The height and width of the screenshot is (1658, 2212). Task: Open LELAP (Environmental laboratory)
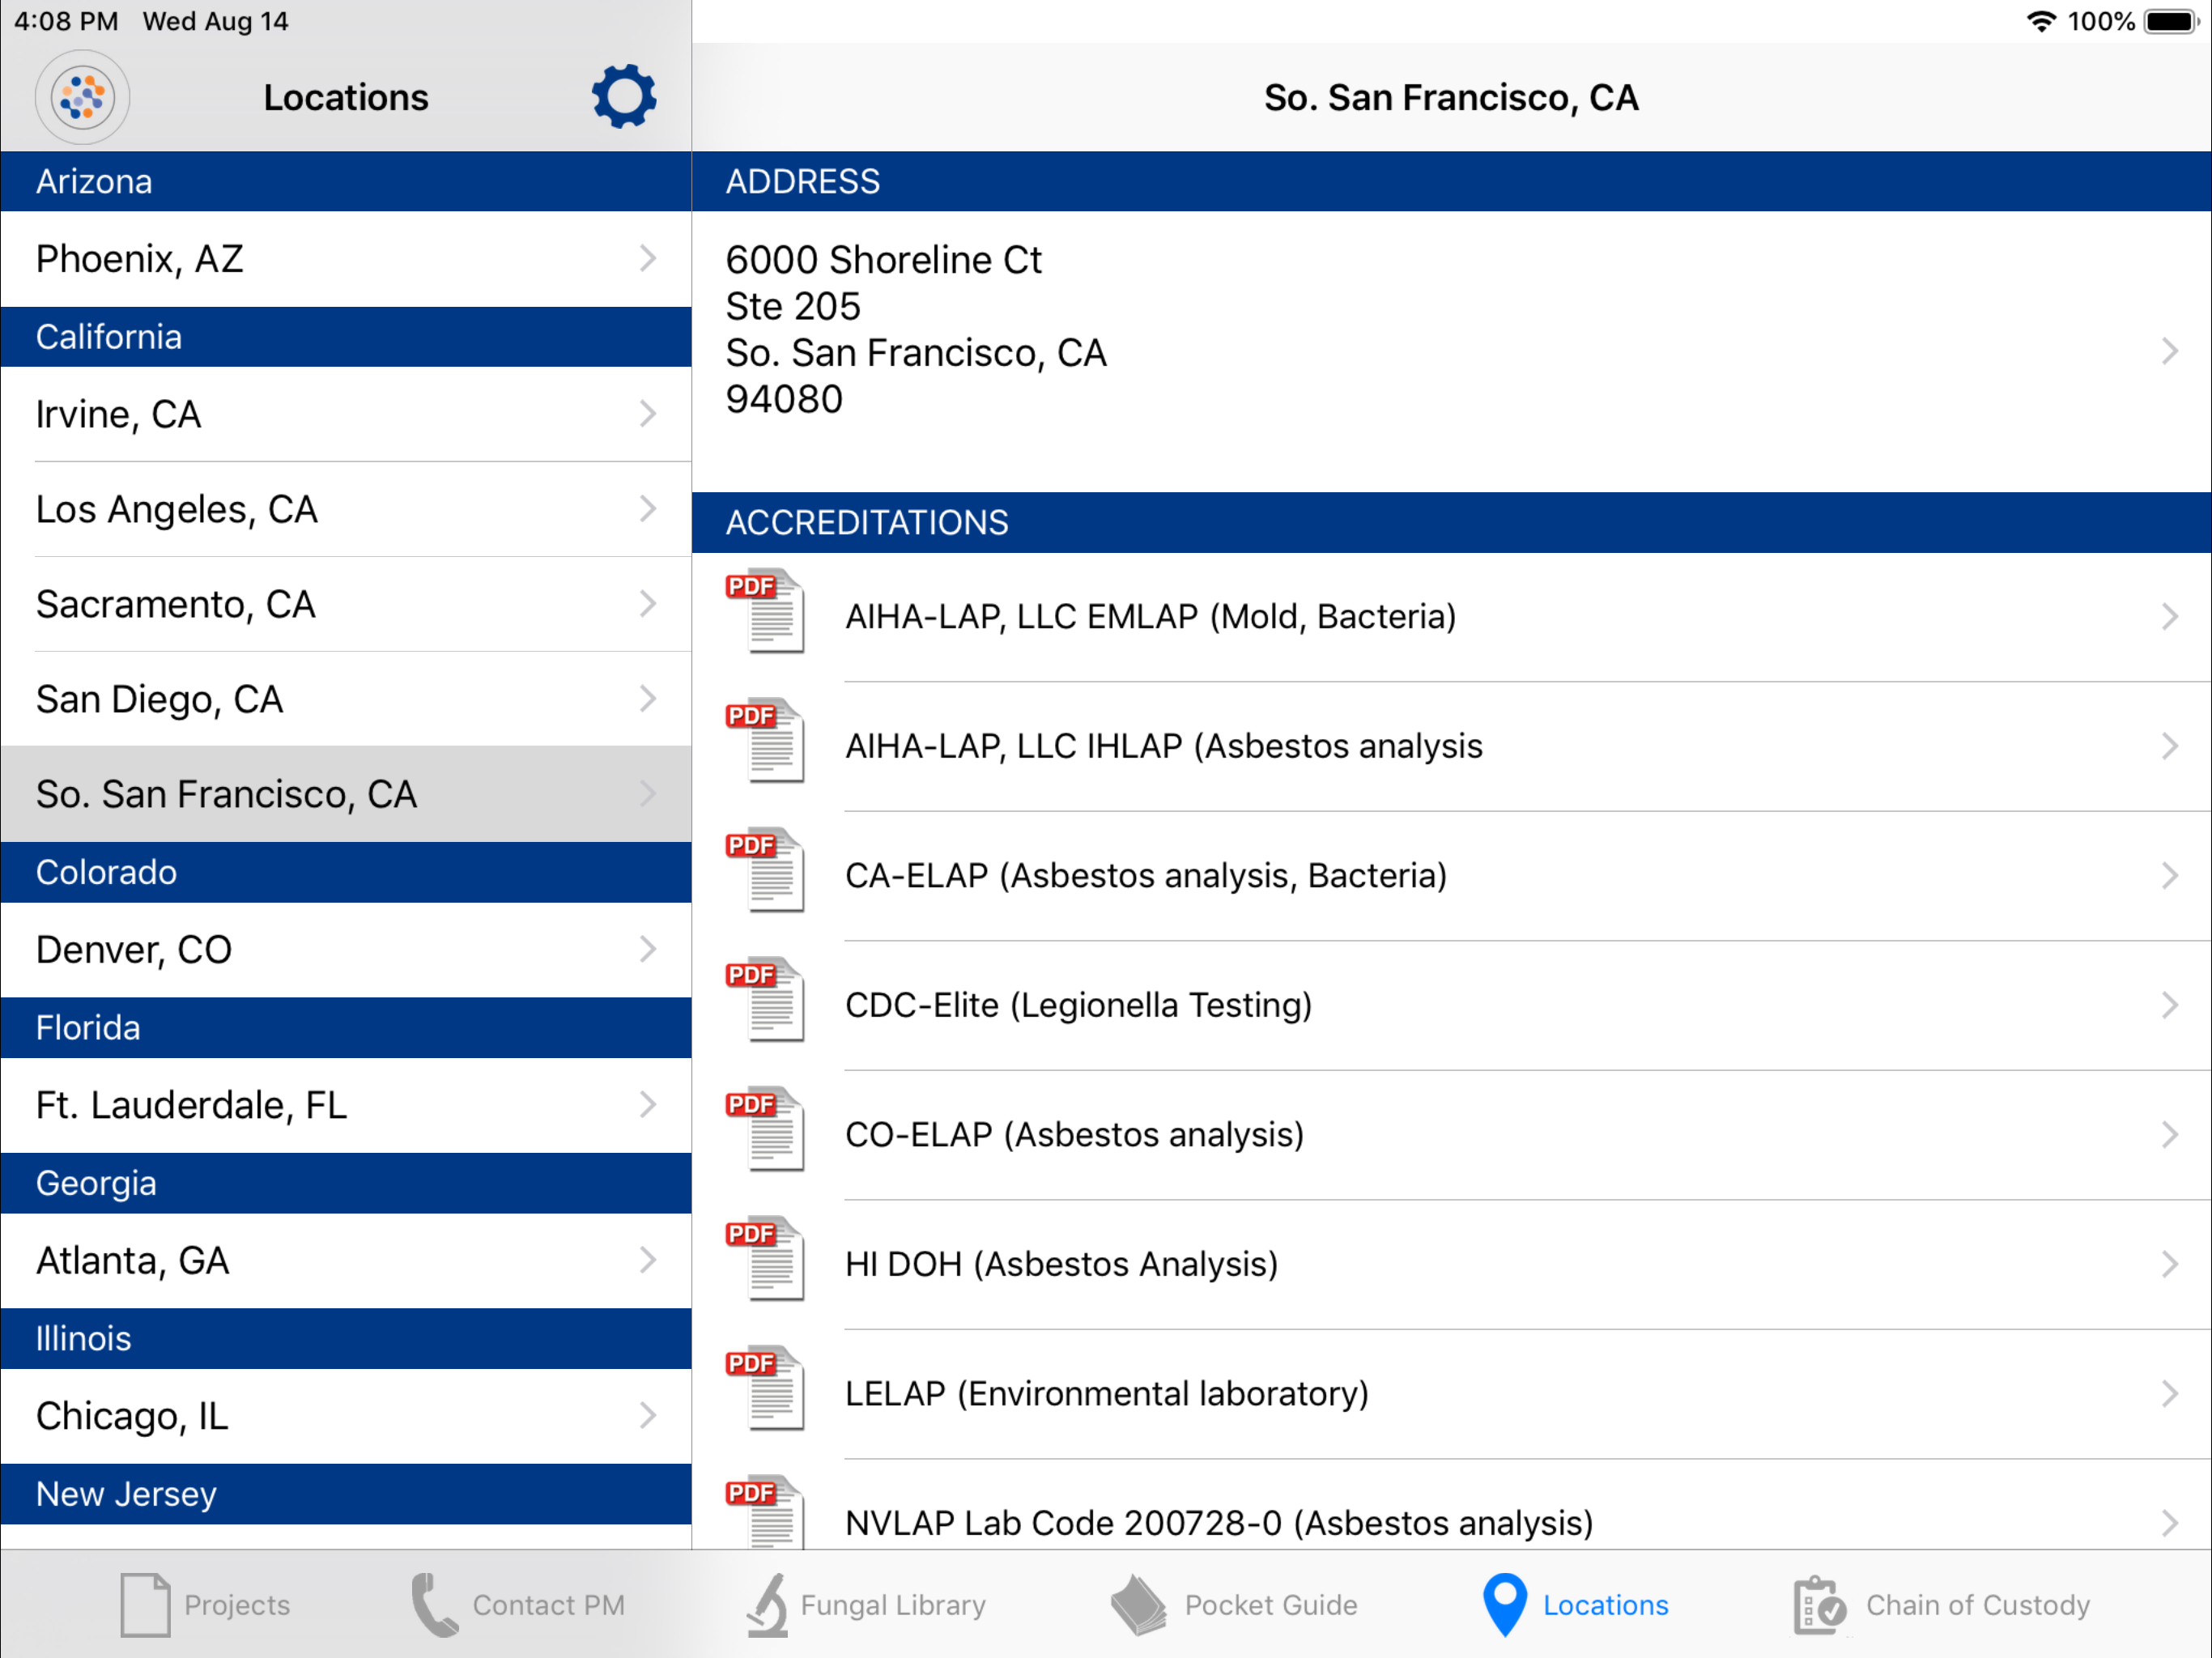(1451, 1393)
